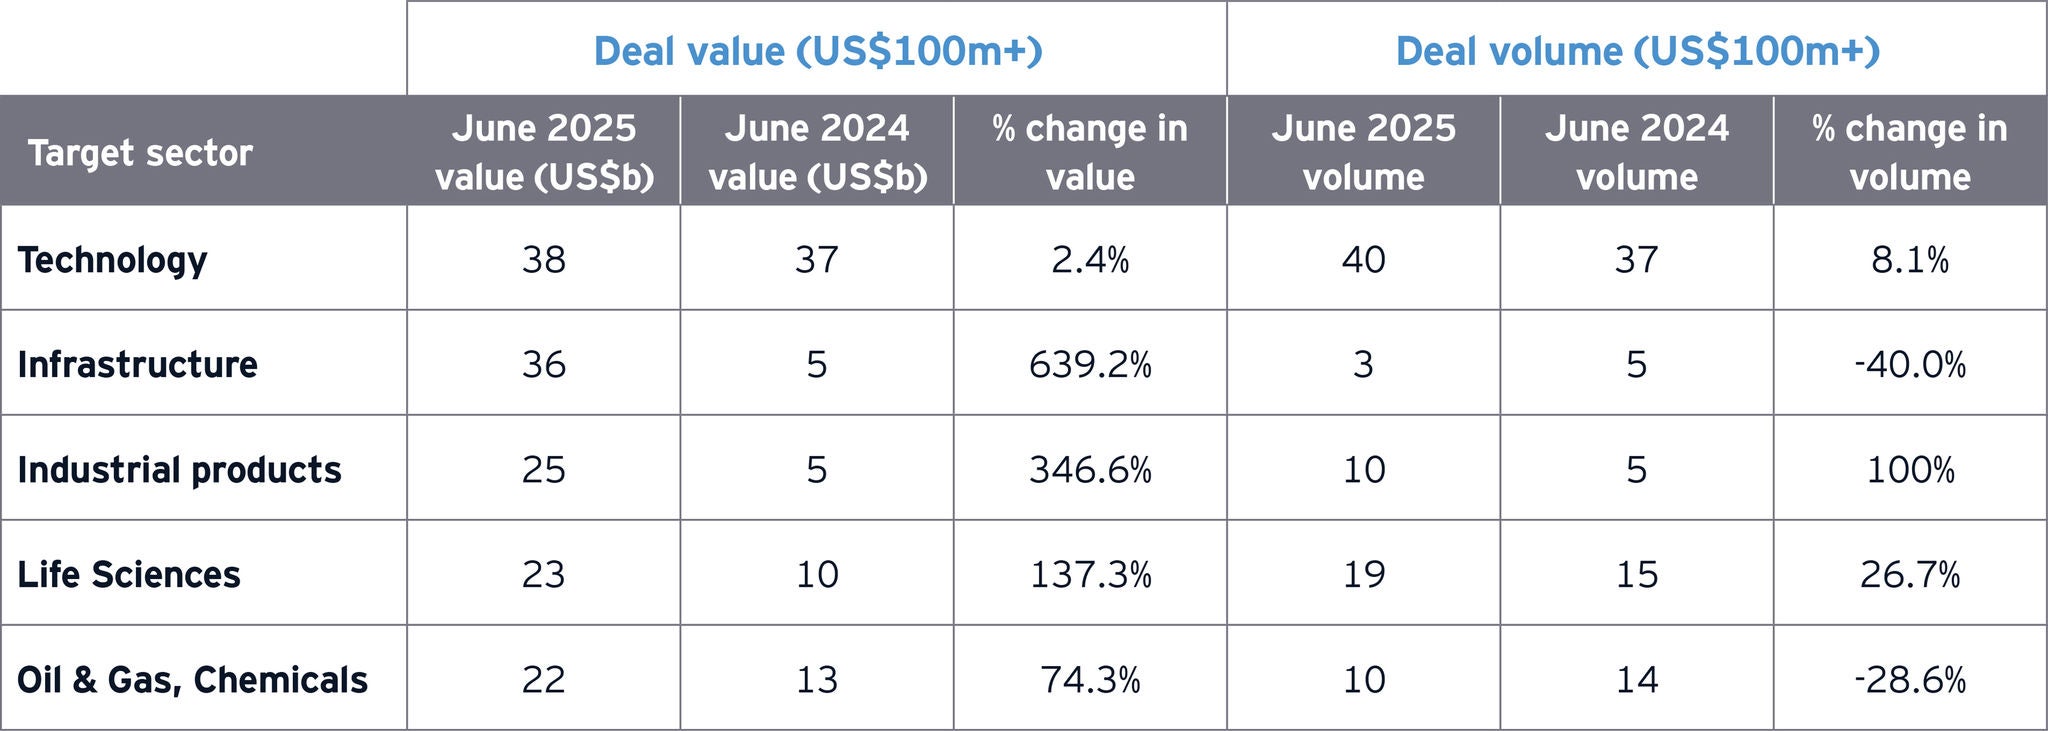Viewport: 2048px width, 731px height.
Task: Select Technology's 8.1% volume change cell
Action: click(x=1909, y=260)
